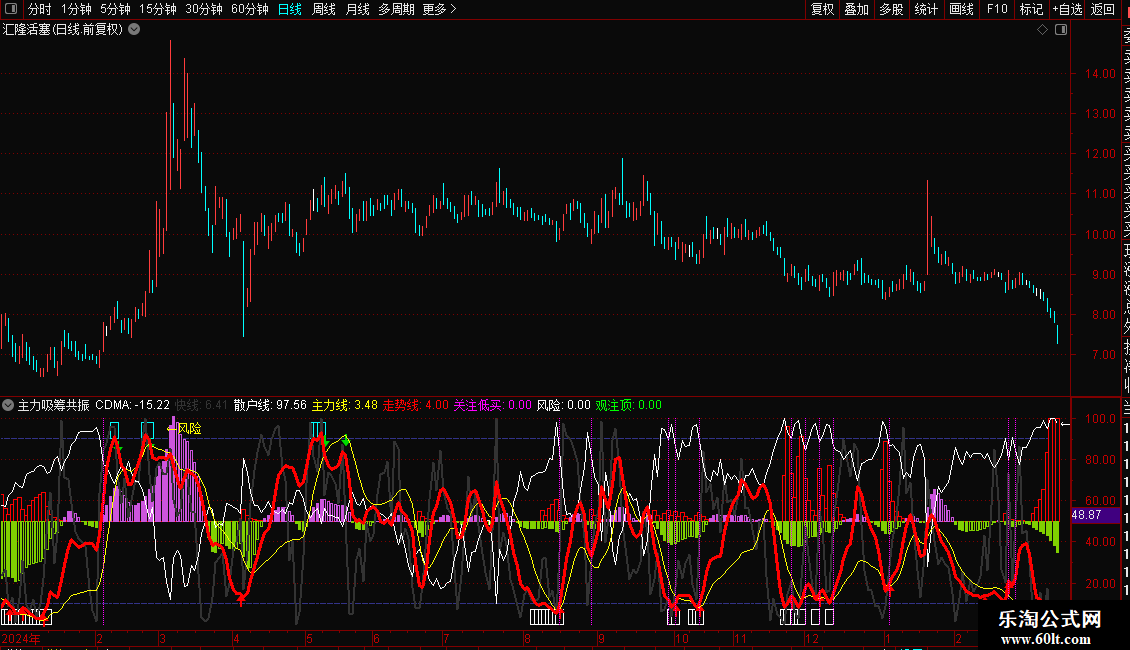Click the 统计 statistics button
The image size is (1130, 650).
926,9
